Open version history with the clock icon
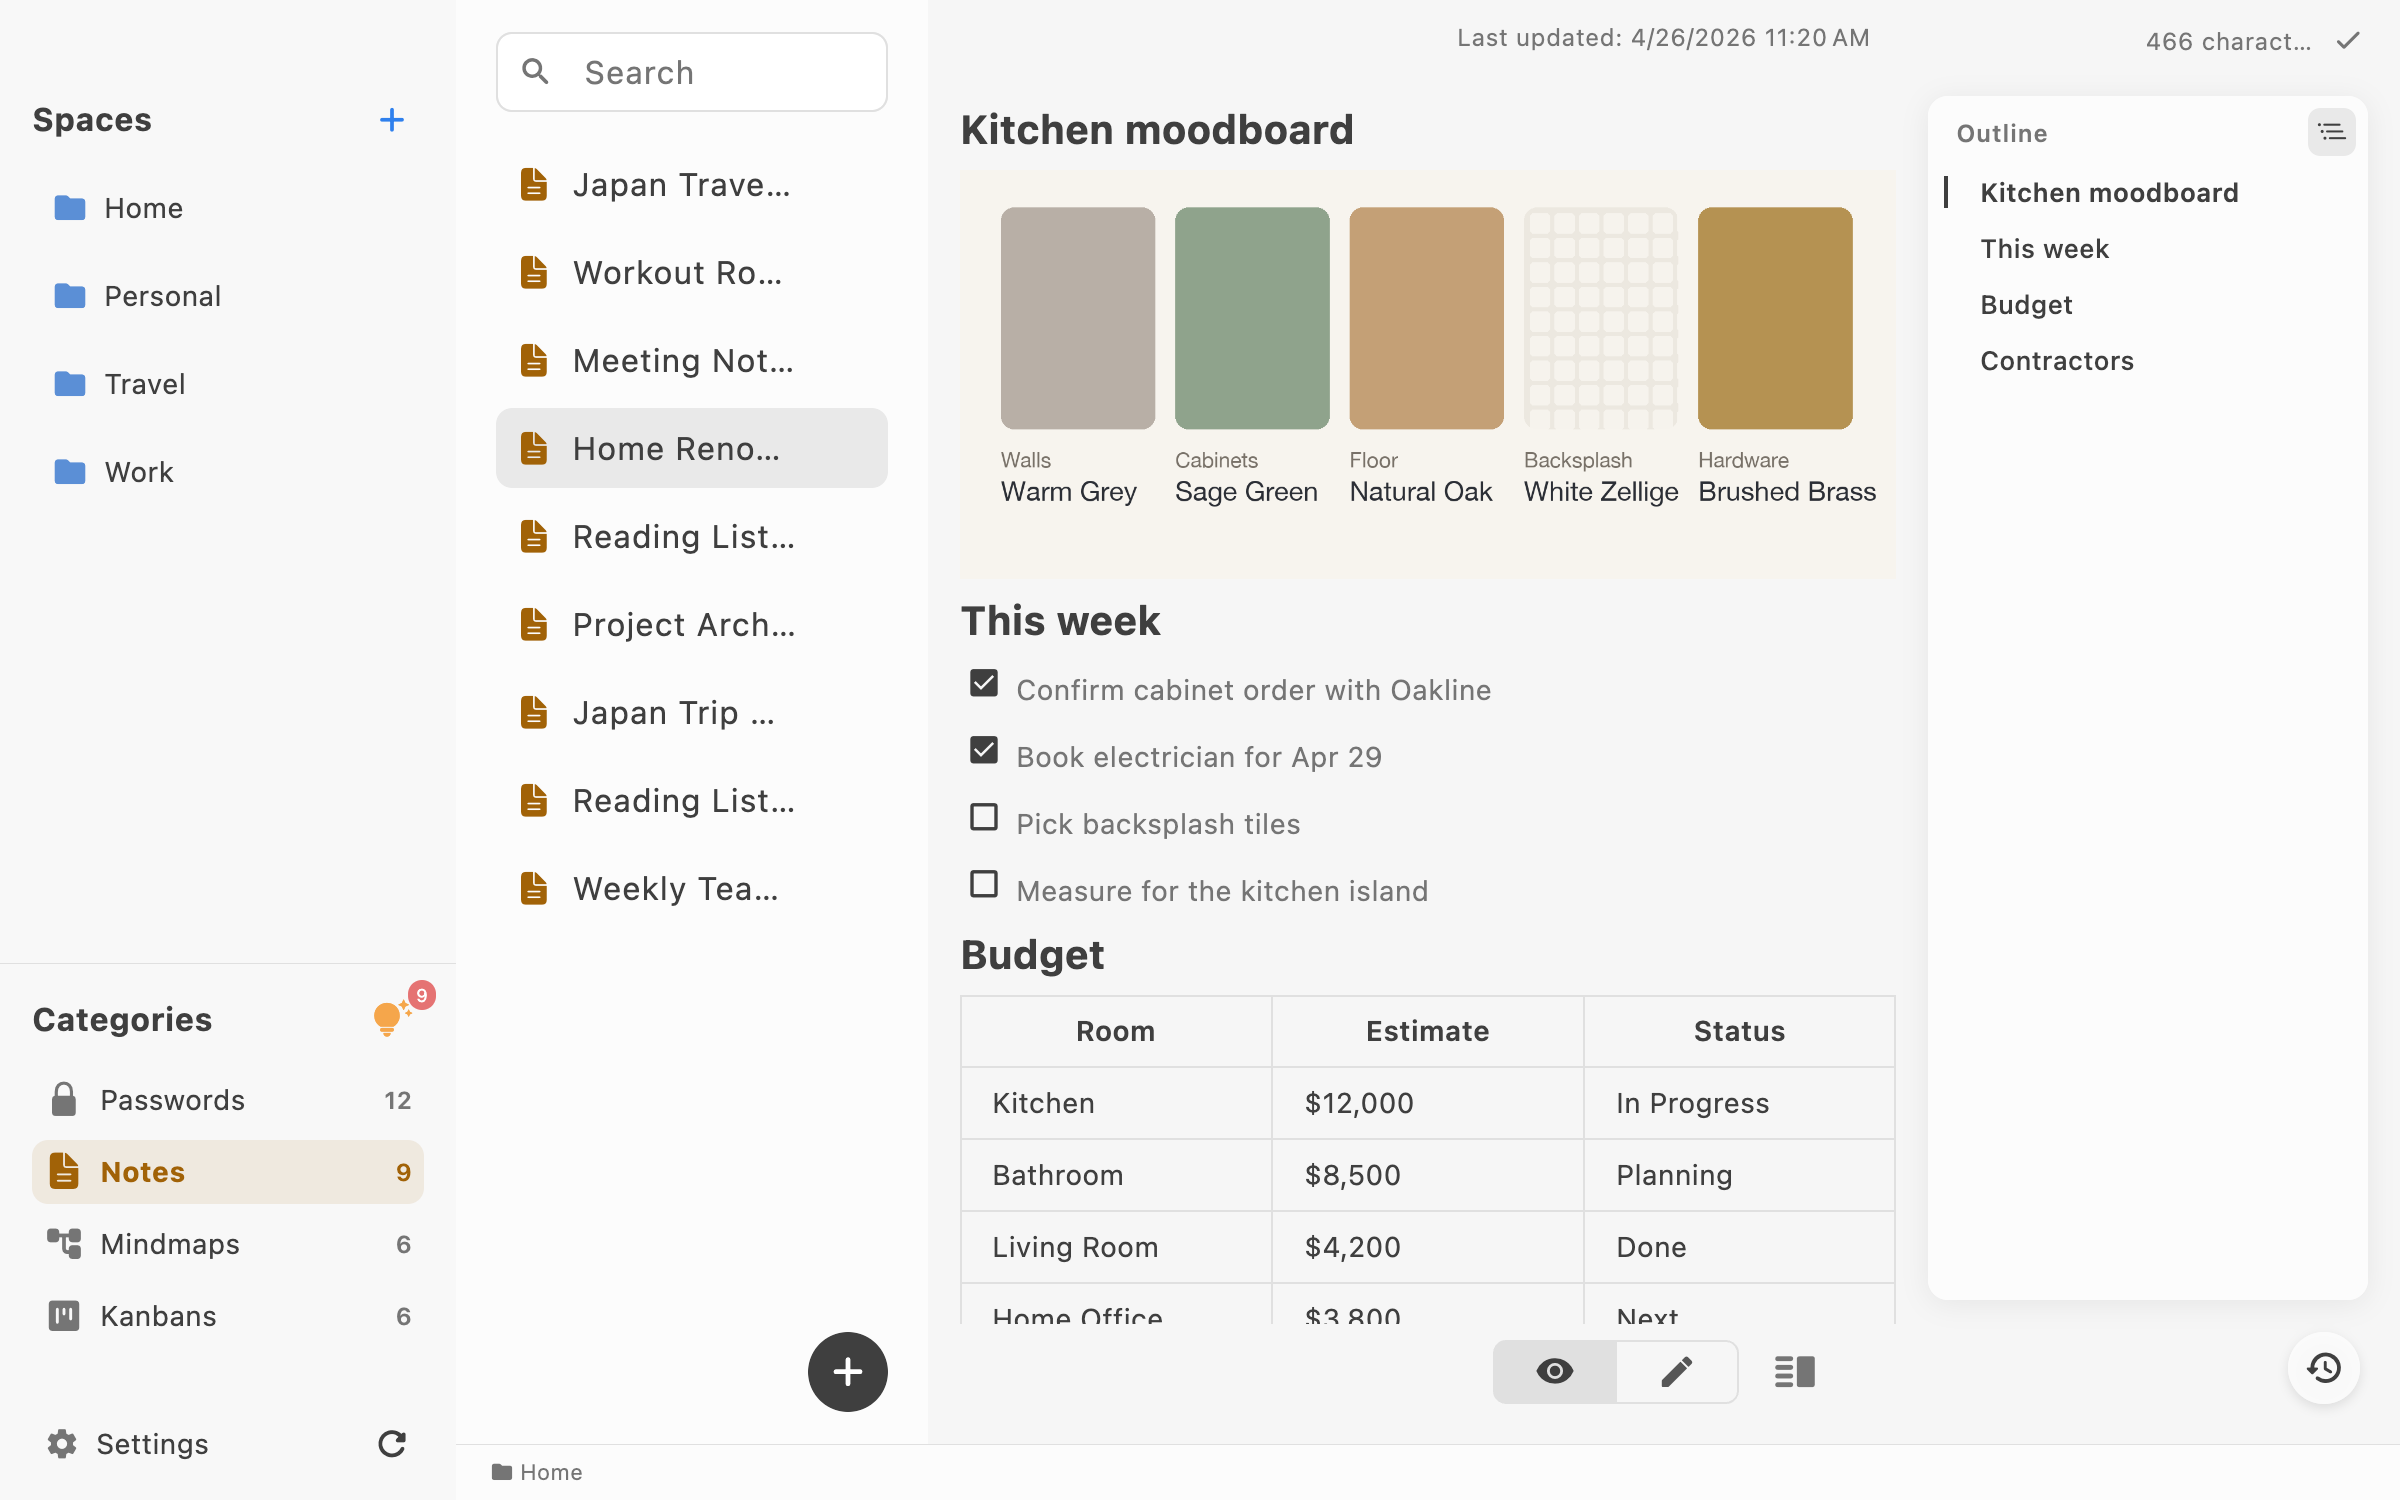The width and height of the screenshot is (2400, 1500). pyautogui.click(x=2324, y=1367)
